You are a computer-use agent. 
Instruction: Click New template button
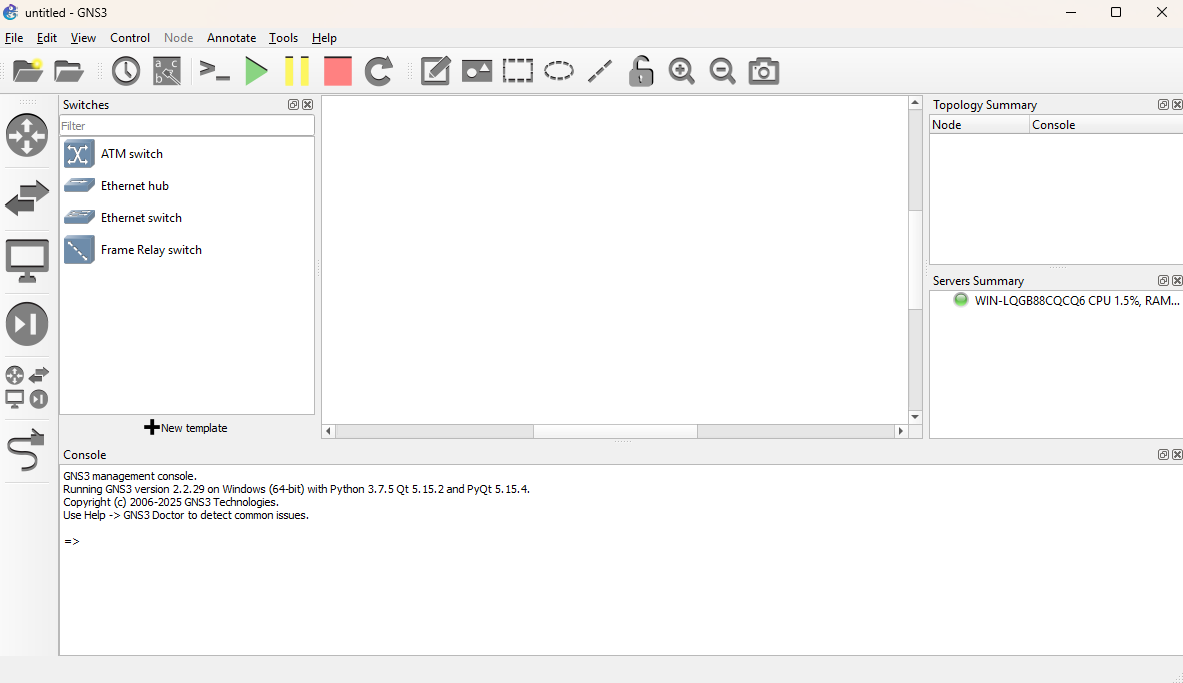pos(186,428)
